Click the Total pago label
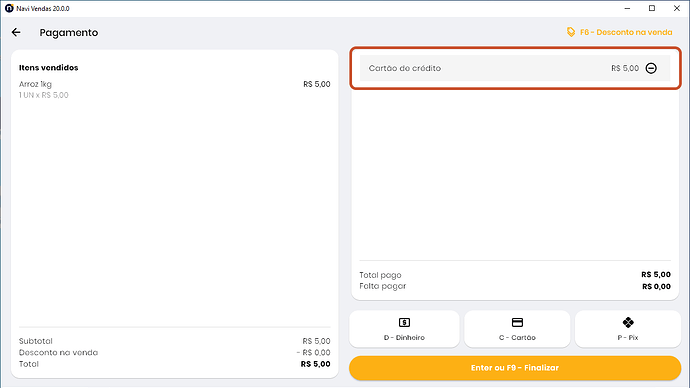 click(x=380, y=275)
